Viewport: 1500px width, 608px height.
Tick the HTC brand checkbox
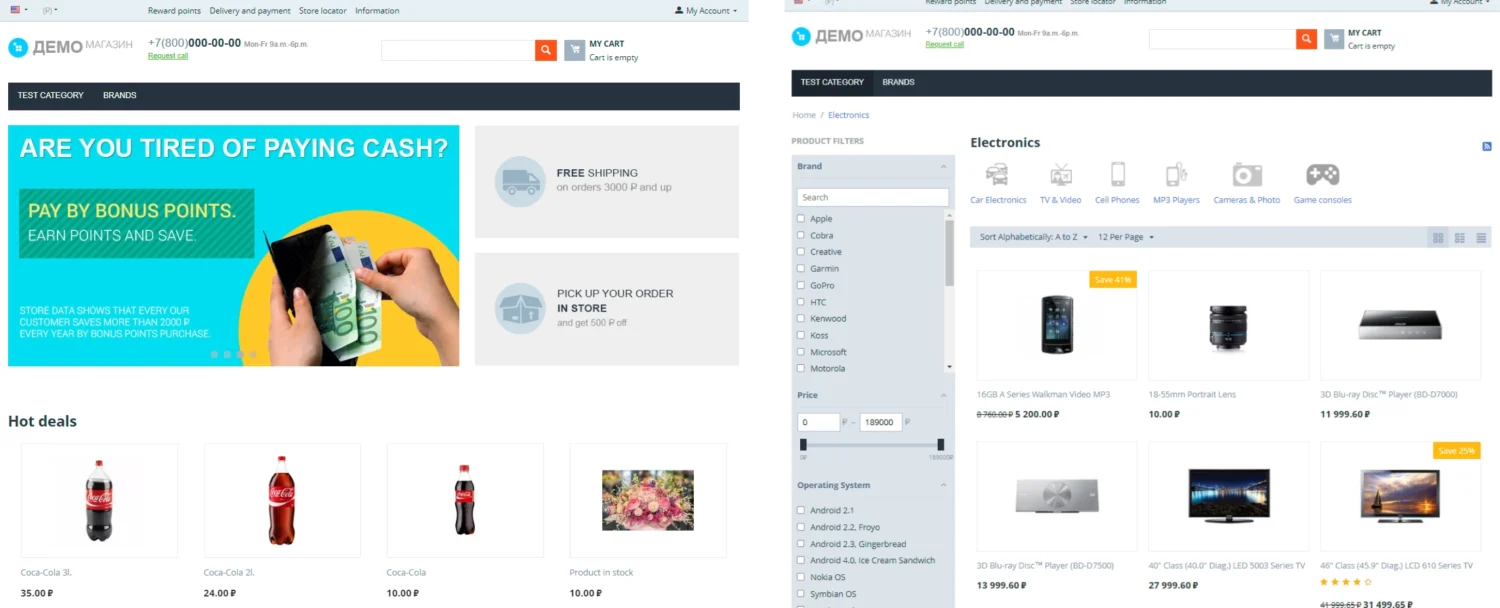801,301
